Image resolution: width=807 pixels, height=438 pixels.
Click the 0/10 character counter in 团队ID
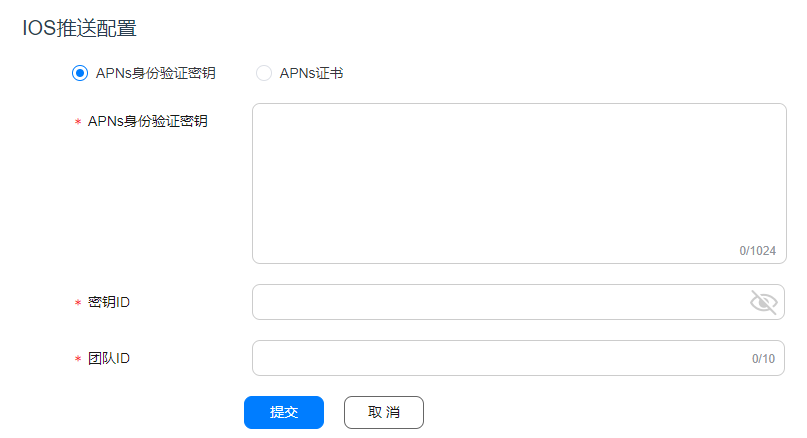763,359
